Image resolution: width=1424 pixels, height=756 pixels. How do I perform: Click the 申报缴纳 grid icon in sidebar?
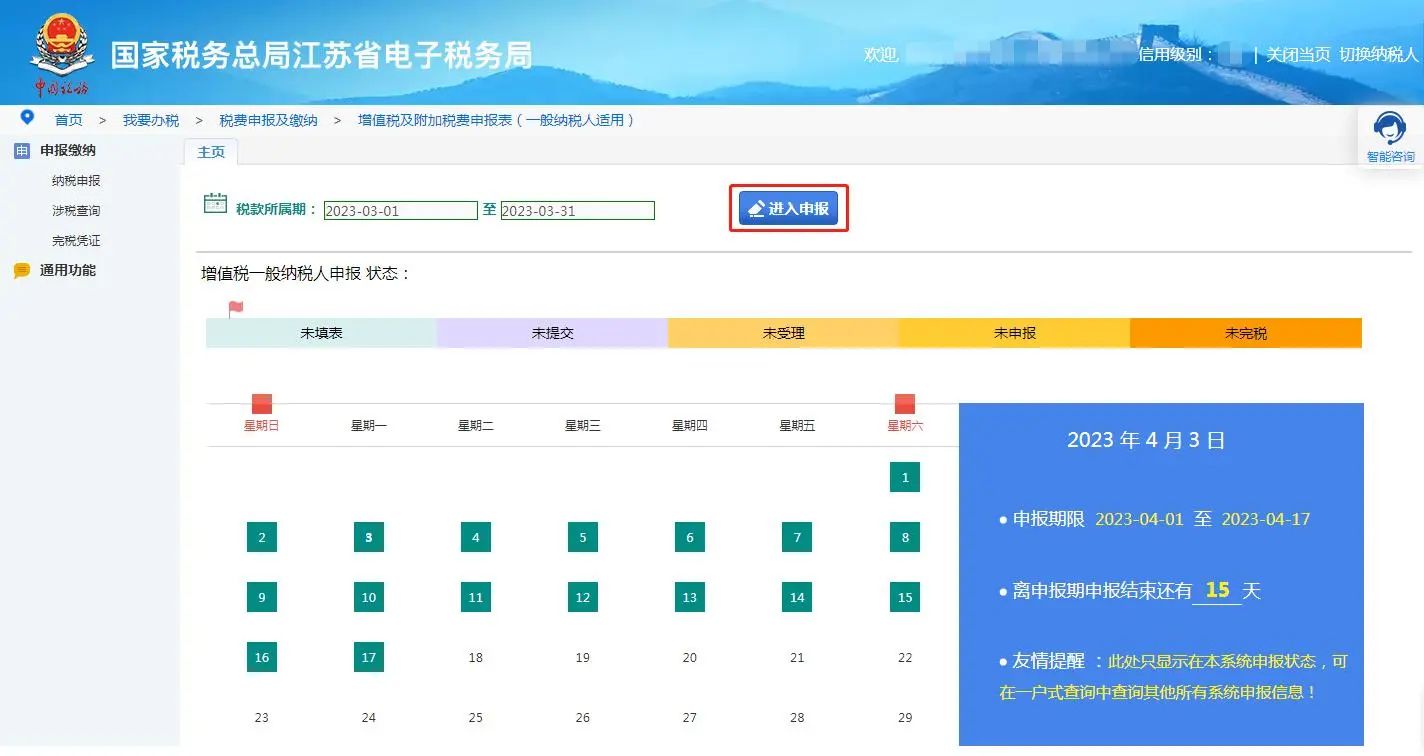(x=22, y=151)
